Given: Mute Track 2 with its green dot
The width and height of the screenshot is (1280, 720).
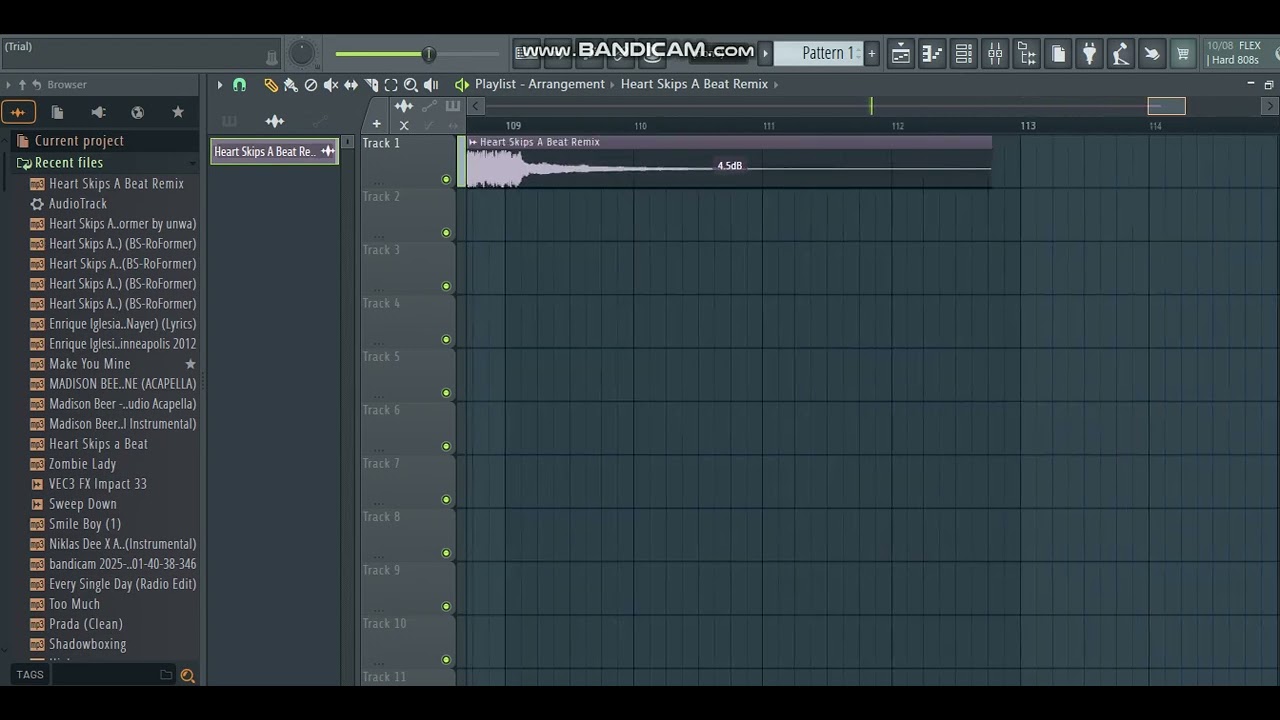Looking at the screenshot, I should pyautogui.click(x=446, y=233).
